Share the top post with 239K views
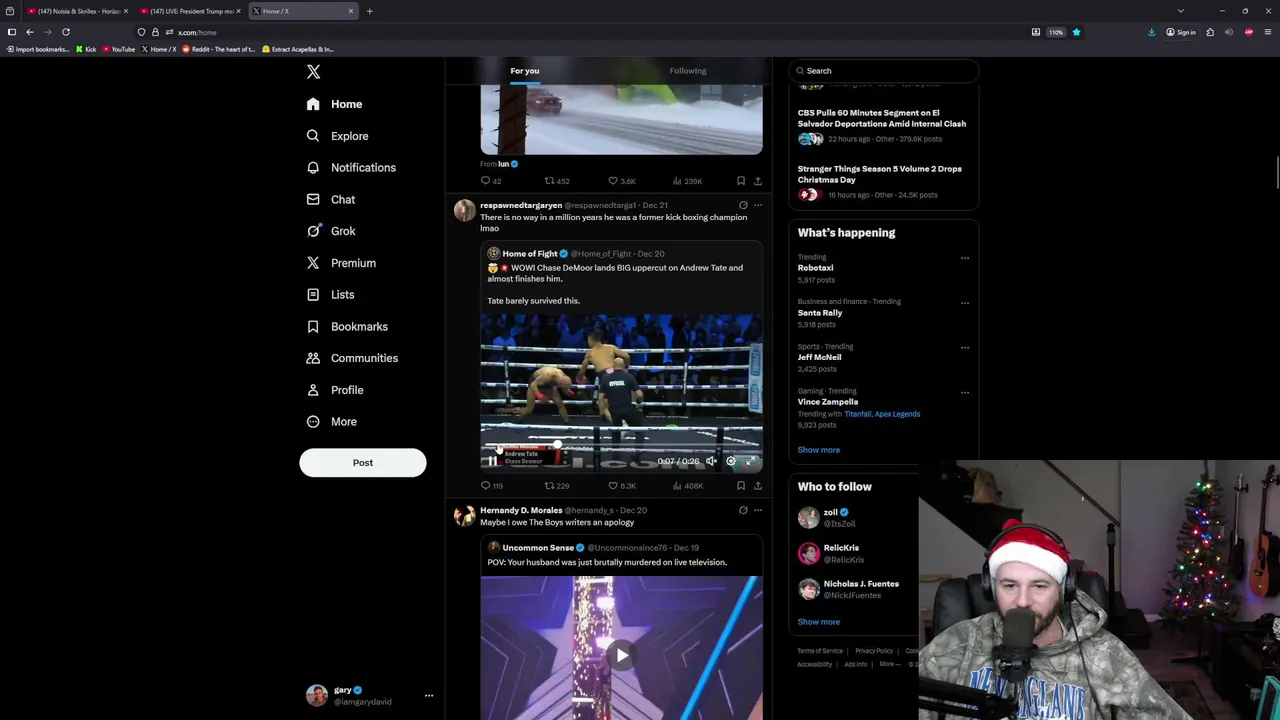The image size is (1280, 720). coord(758,181)
